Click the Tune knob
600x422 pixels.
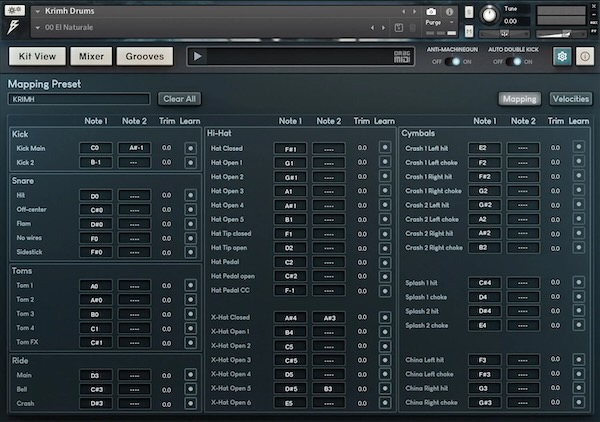[x=489, y=15]
